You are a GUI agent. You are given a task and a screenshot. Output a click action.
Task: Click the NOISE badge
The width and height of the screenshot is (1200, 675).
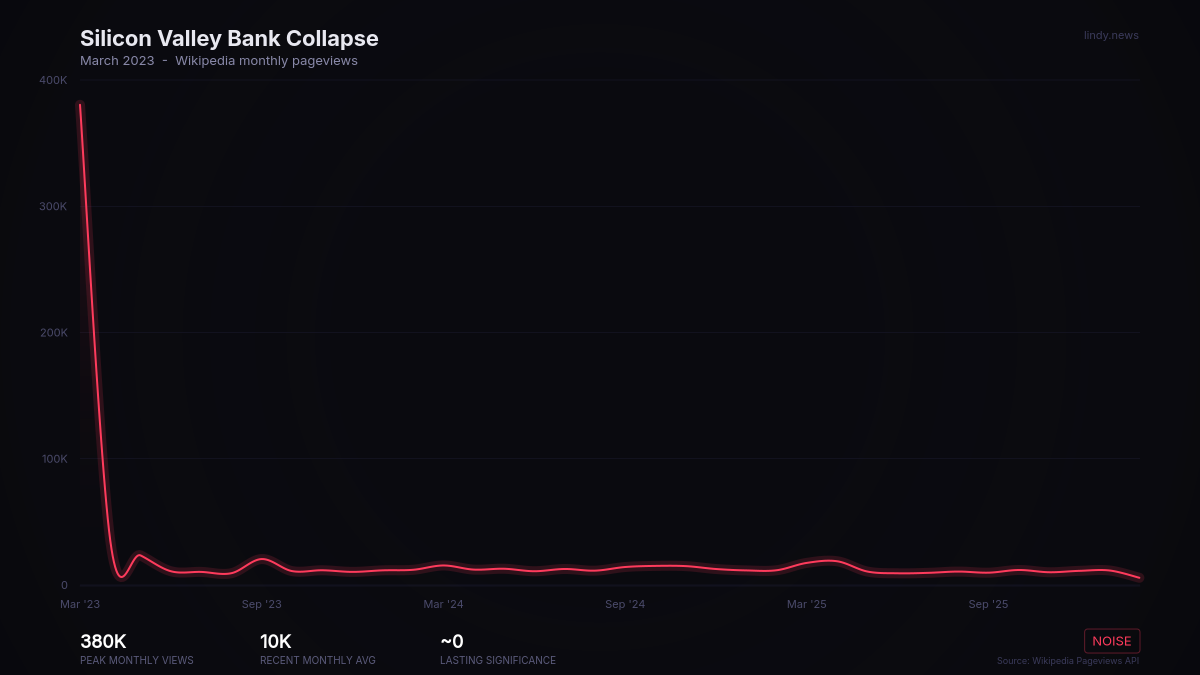tap(1112, 641)
